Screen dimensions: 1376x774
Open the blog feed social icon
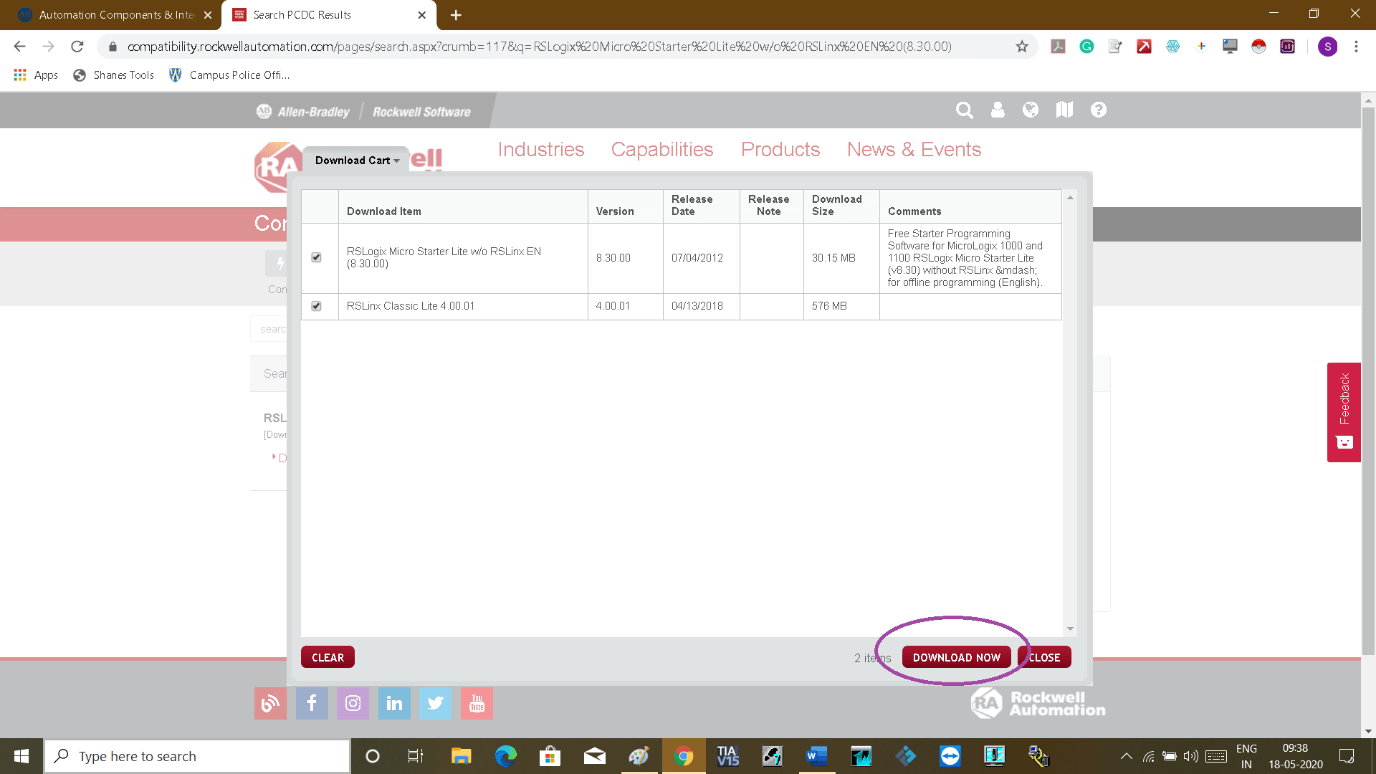[x=270, y=703]
